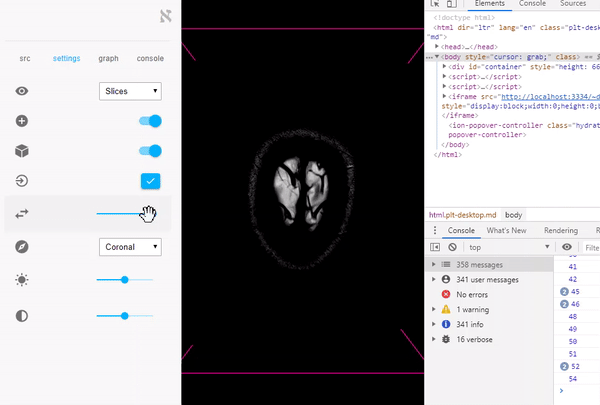Image resolution: width=600 pixels, height=405 pixels.
Task: Click the 3D cube icon
Action: [x=22, y=151]
